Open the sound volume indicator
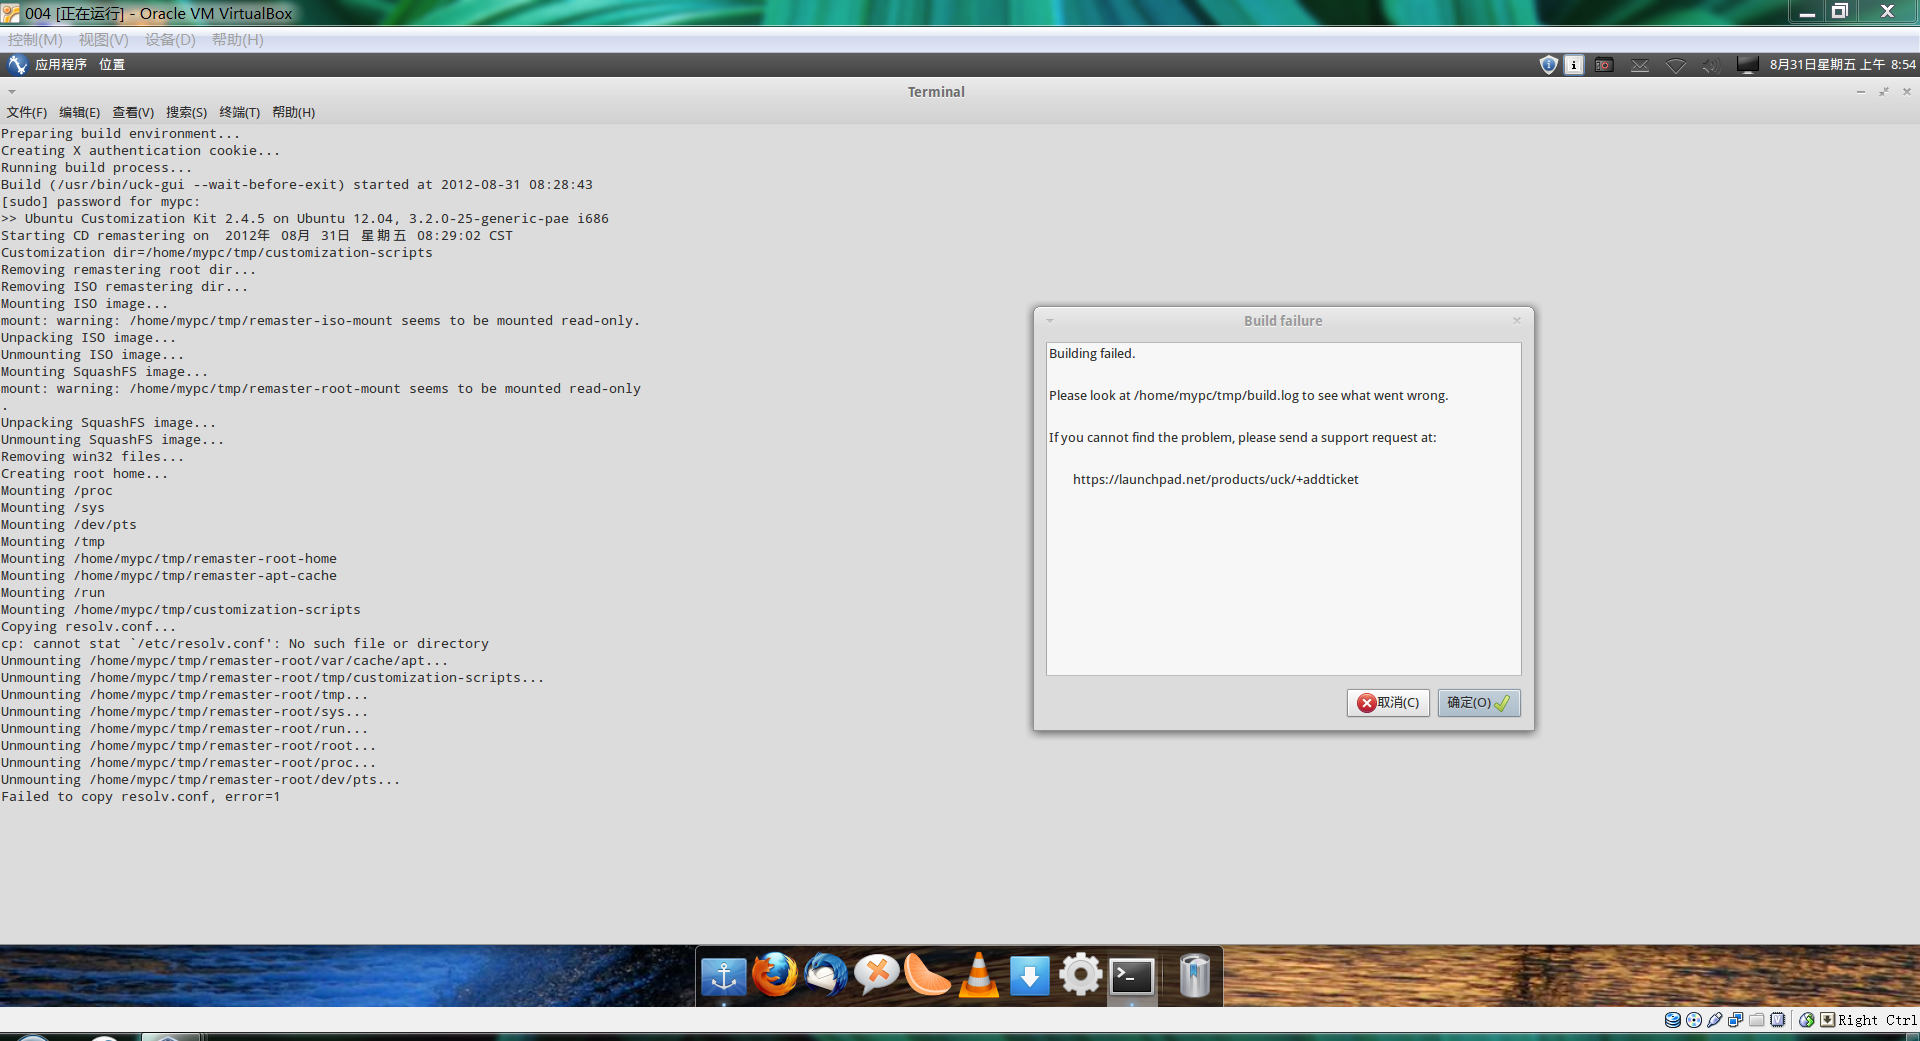The width and height of the screenshot is (1920, 1041). pyautogui.click(x=1711, y=65)
